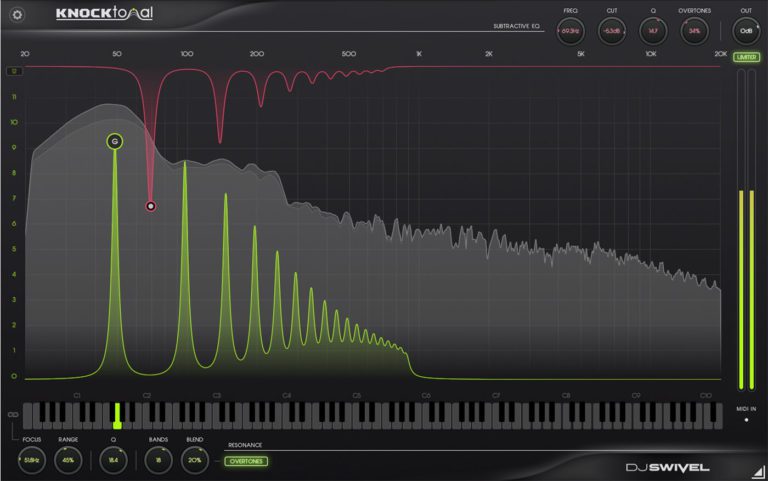768x481 pixels.
Task: Click the top Q knob showing 14.7
Action: pyautogui.click(x=653, y=31)
